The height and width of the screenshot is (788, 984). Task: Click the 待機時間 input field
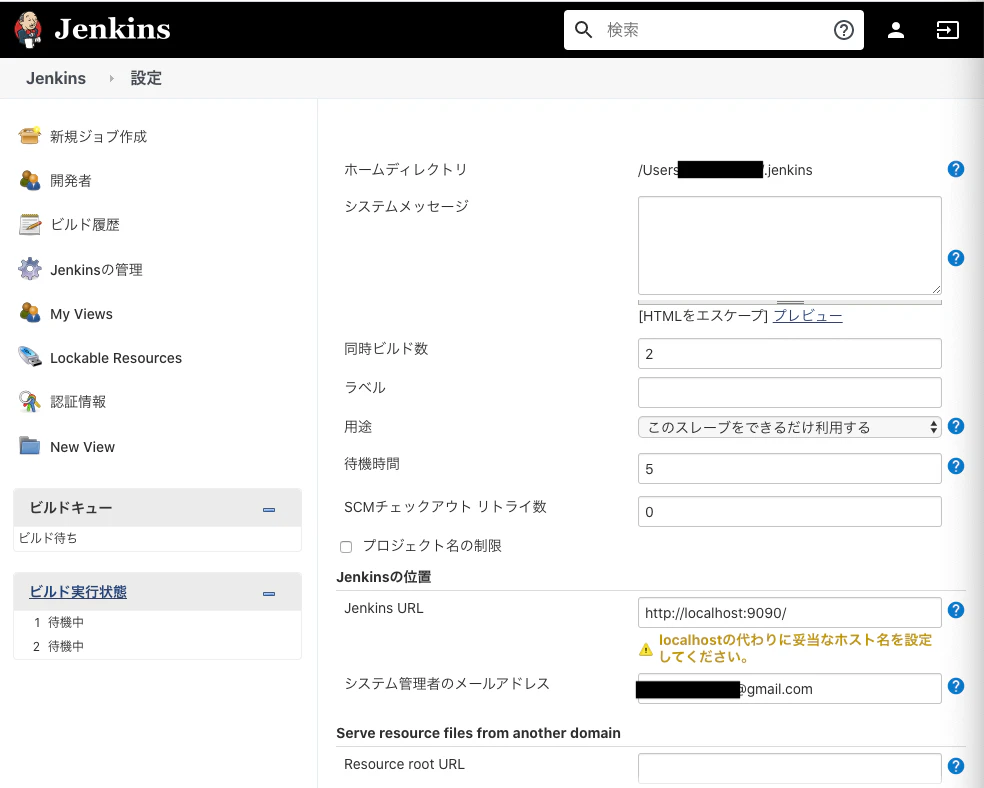[789, 469]
